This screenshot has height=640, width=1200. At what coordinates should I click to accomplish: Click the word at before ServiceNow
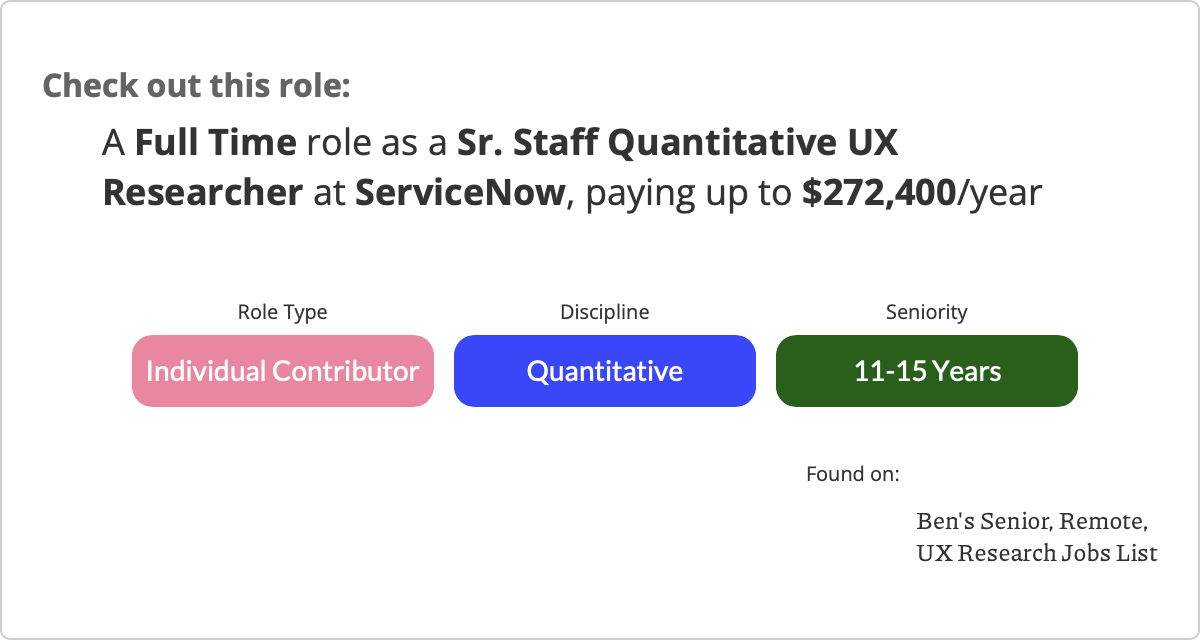click(329, 193)
